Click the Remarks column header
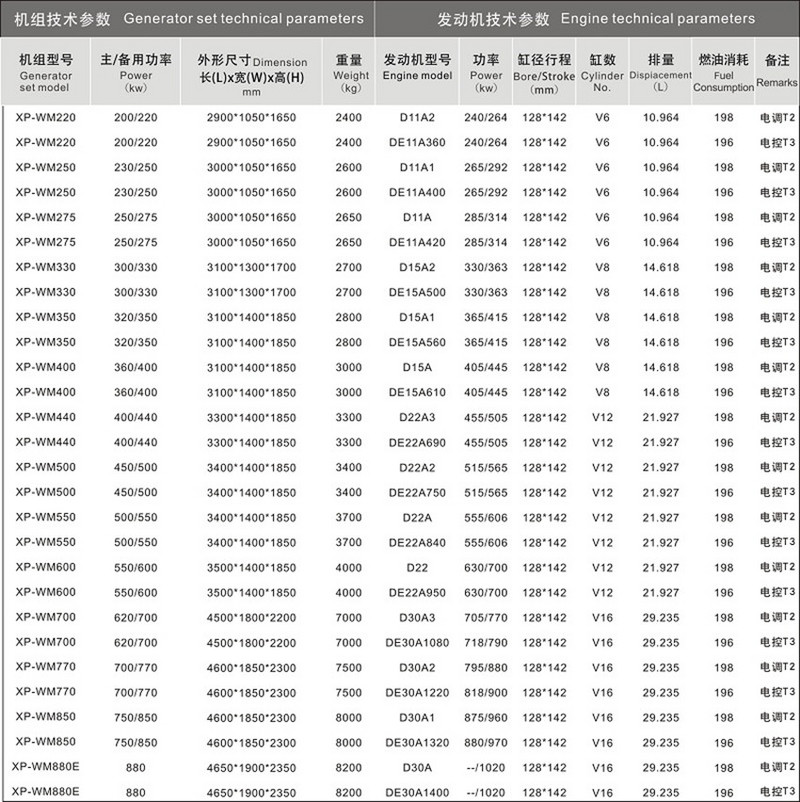 pos(777,68)
